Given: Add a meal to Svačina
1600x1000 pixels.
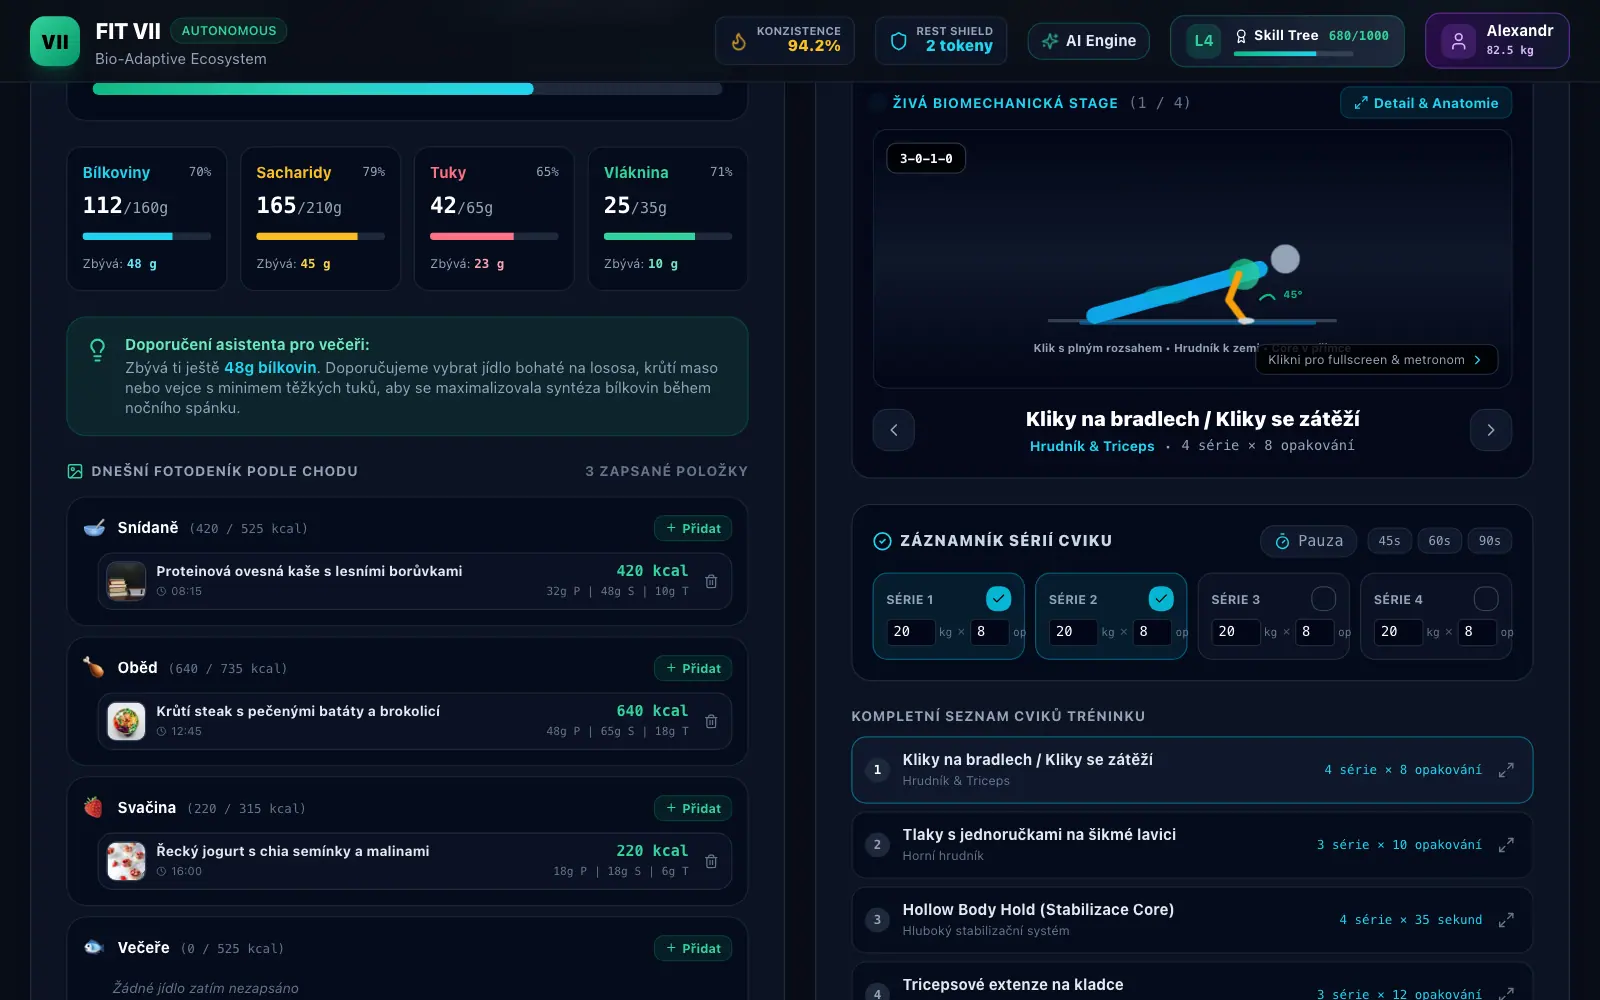Looking at the screenshot, I should click(x=693, y=808).
